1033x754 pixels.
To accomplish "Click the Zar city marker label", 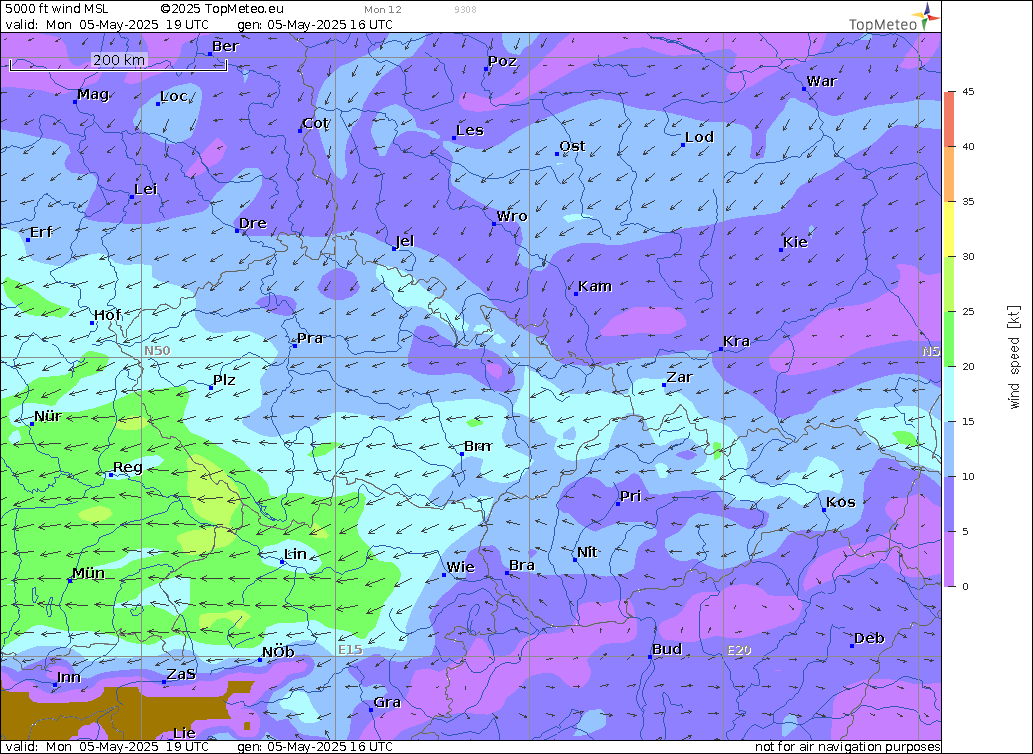I will (679, 377).
